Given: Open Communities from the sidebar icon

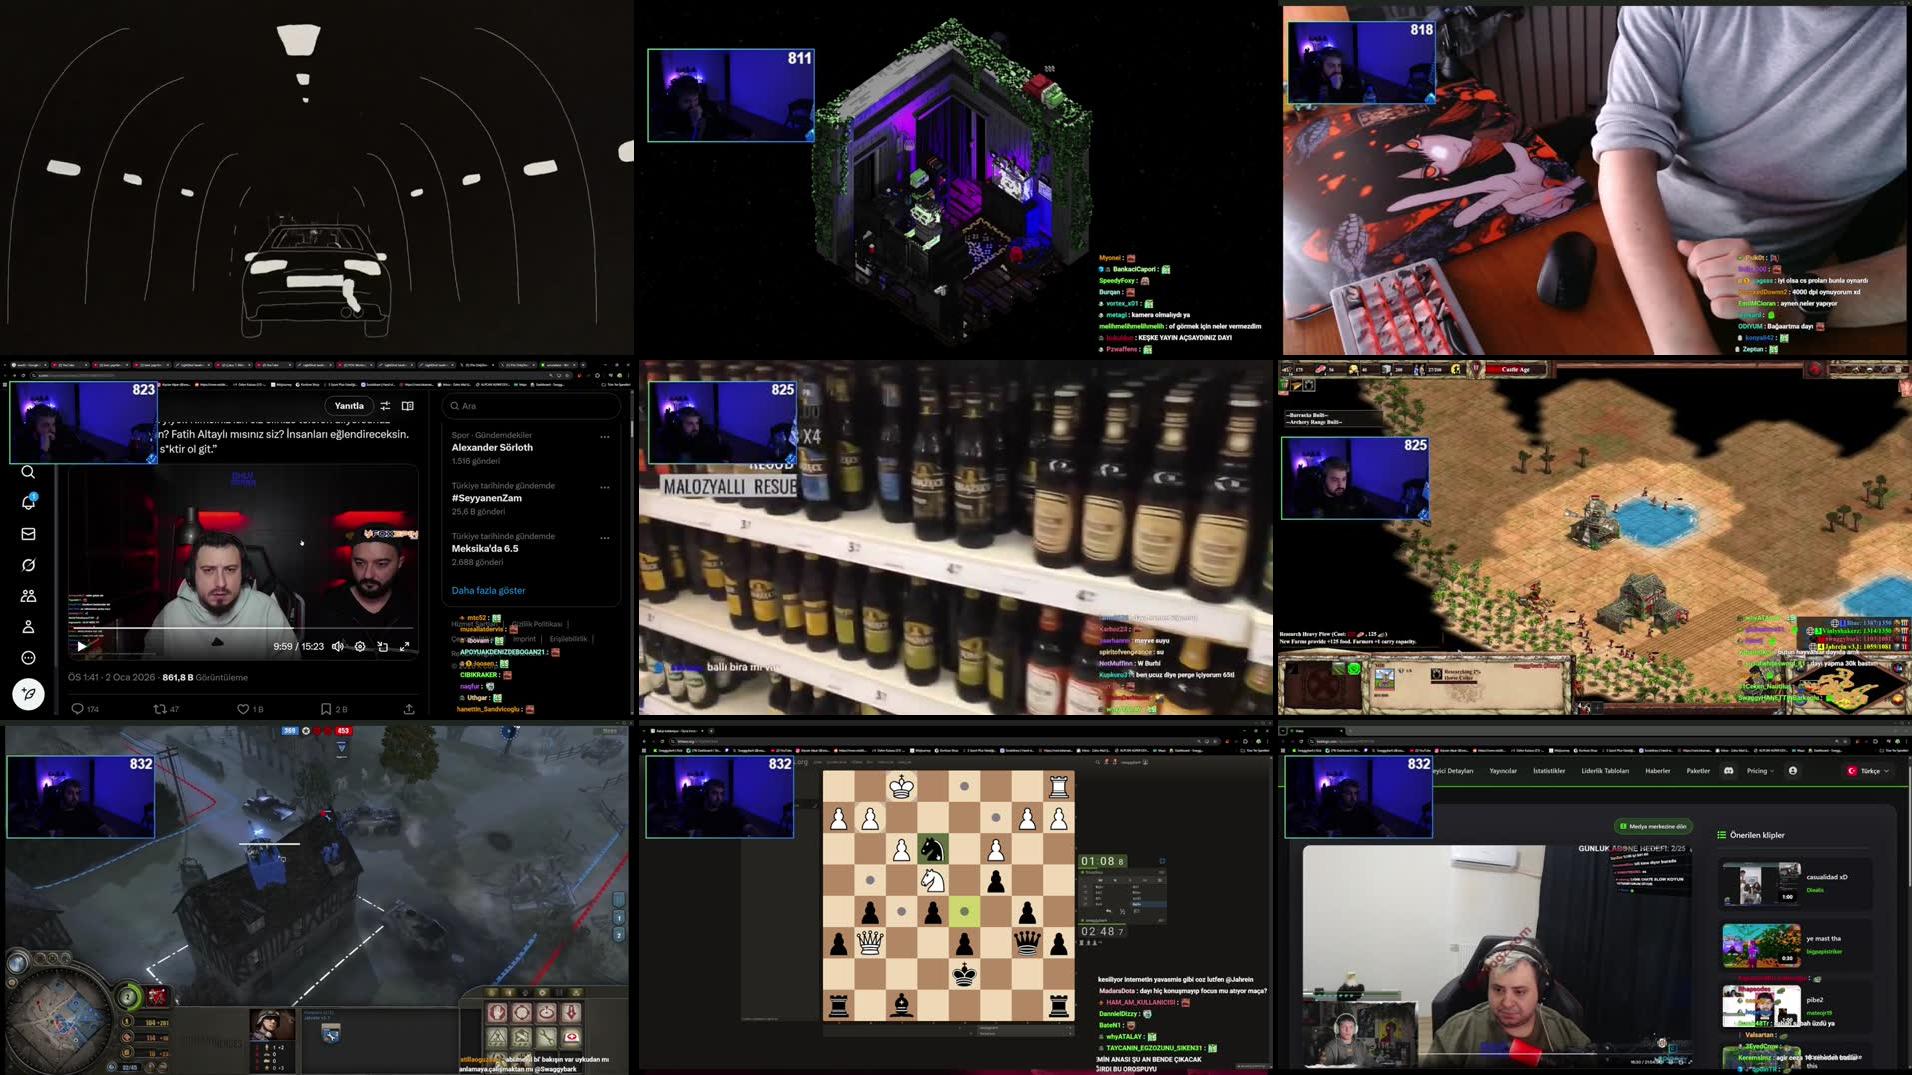Looking at the screenshot, I should click(x=28, y=596).
